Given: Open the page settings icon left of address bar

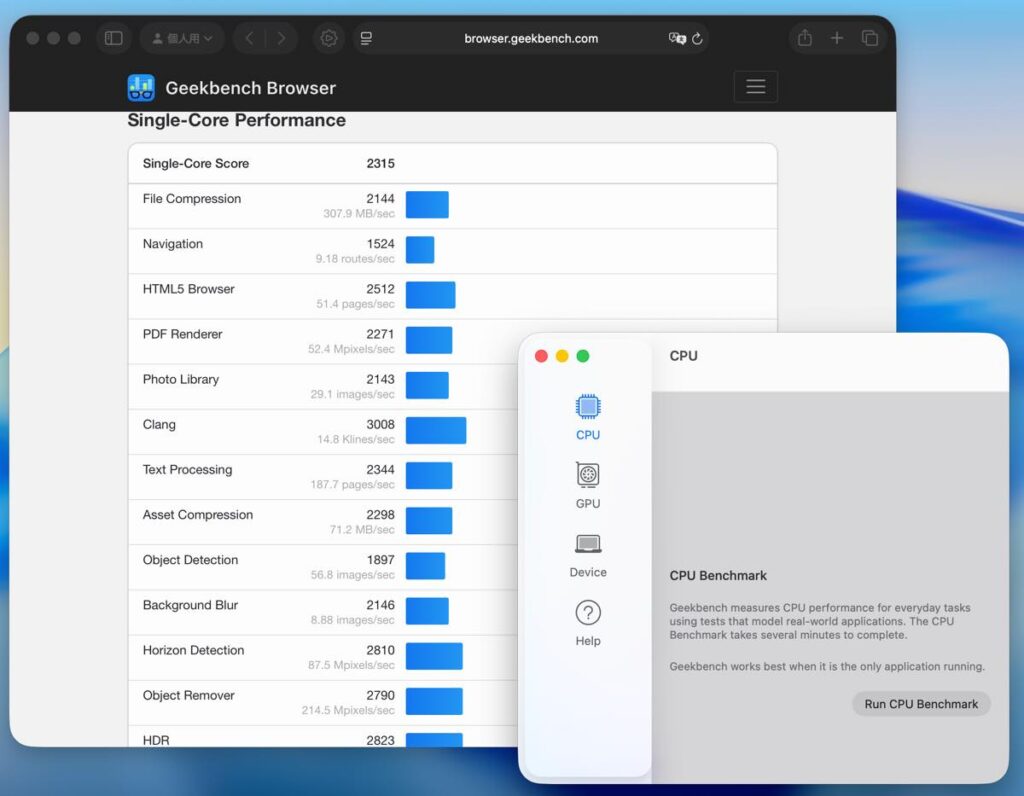Looking at the screenshot, I should click(367, 39).
